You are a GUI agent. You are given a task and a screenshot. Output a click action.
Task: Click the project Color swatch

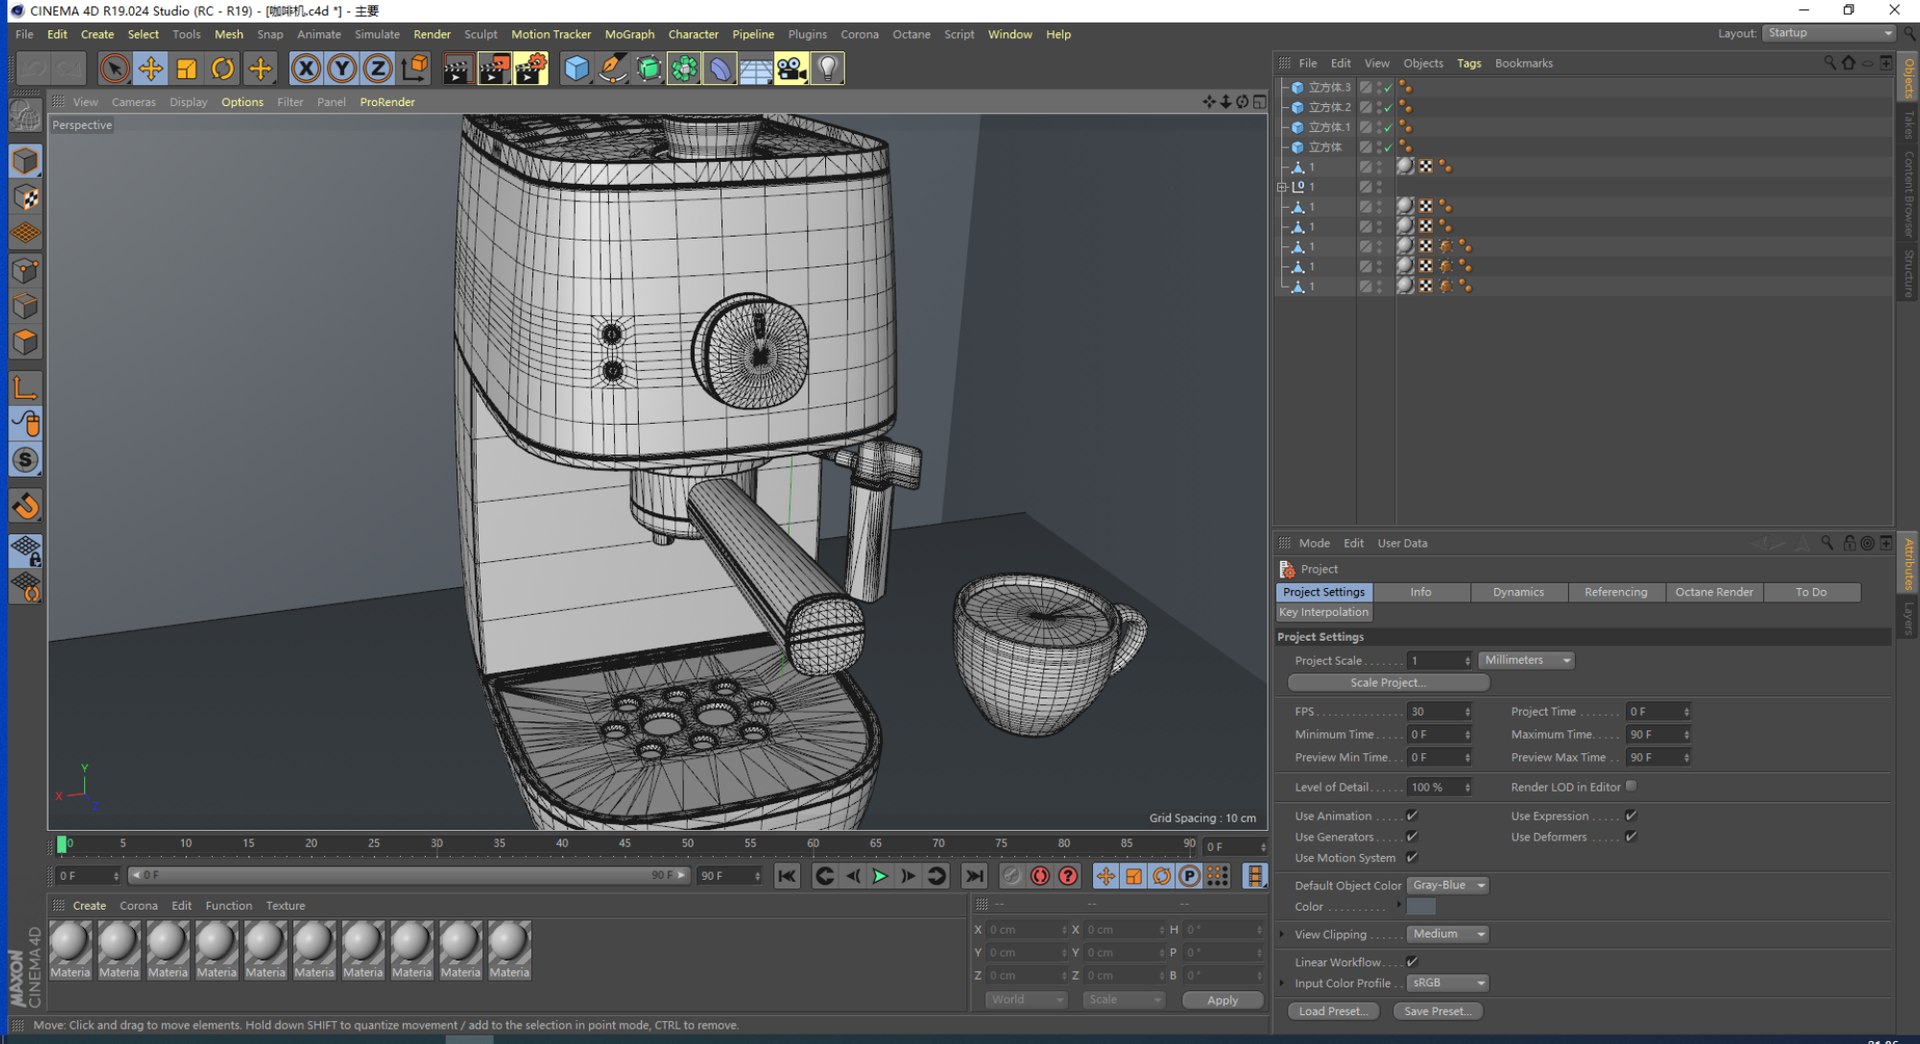tap(1421, 907)
